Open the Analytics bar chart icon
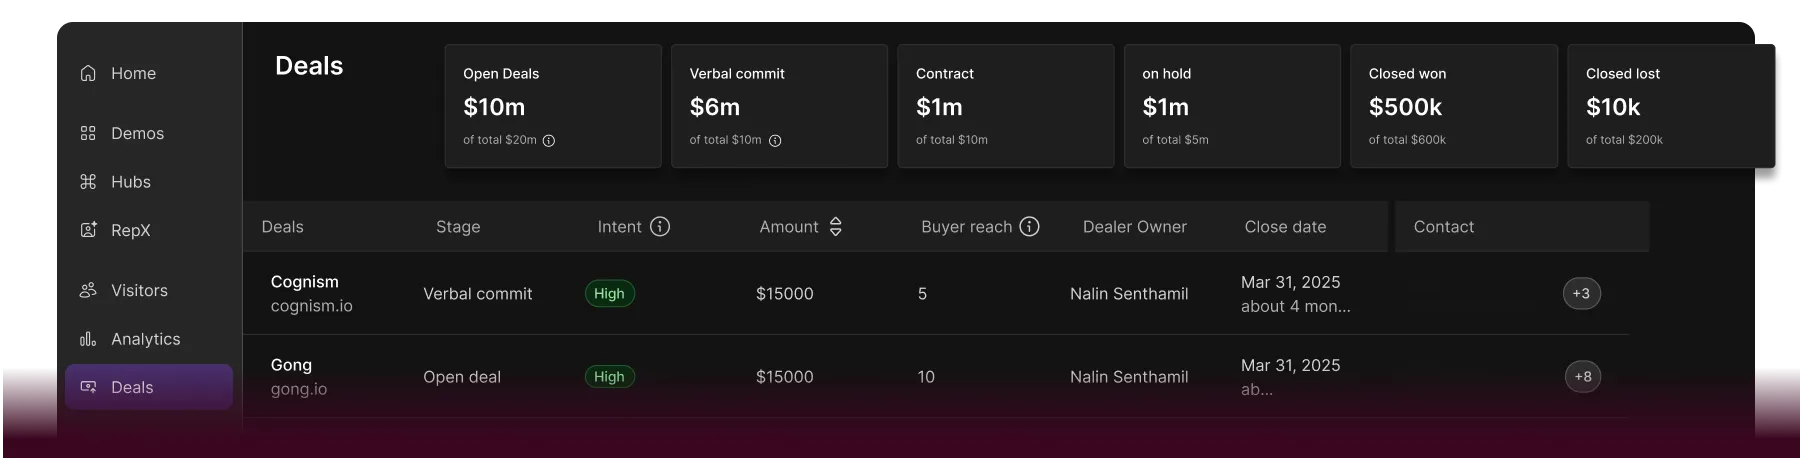1800x458 pixels. coord(88,339)
